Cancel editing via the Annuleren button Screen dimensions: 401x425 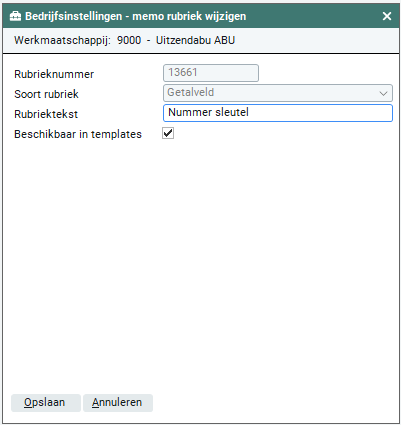pos(118,403)
